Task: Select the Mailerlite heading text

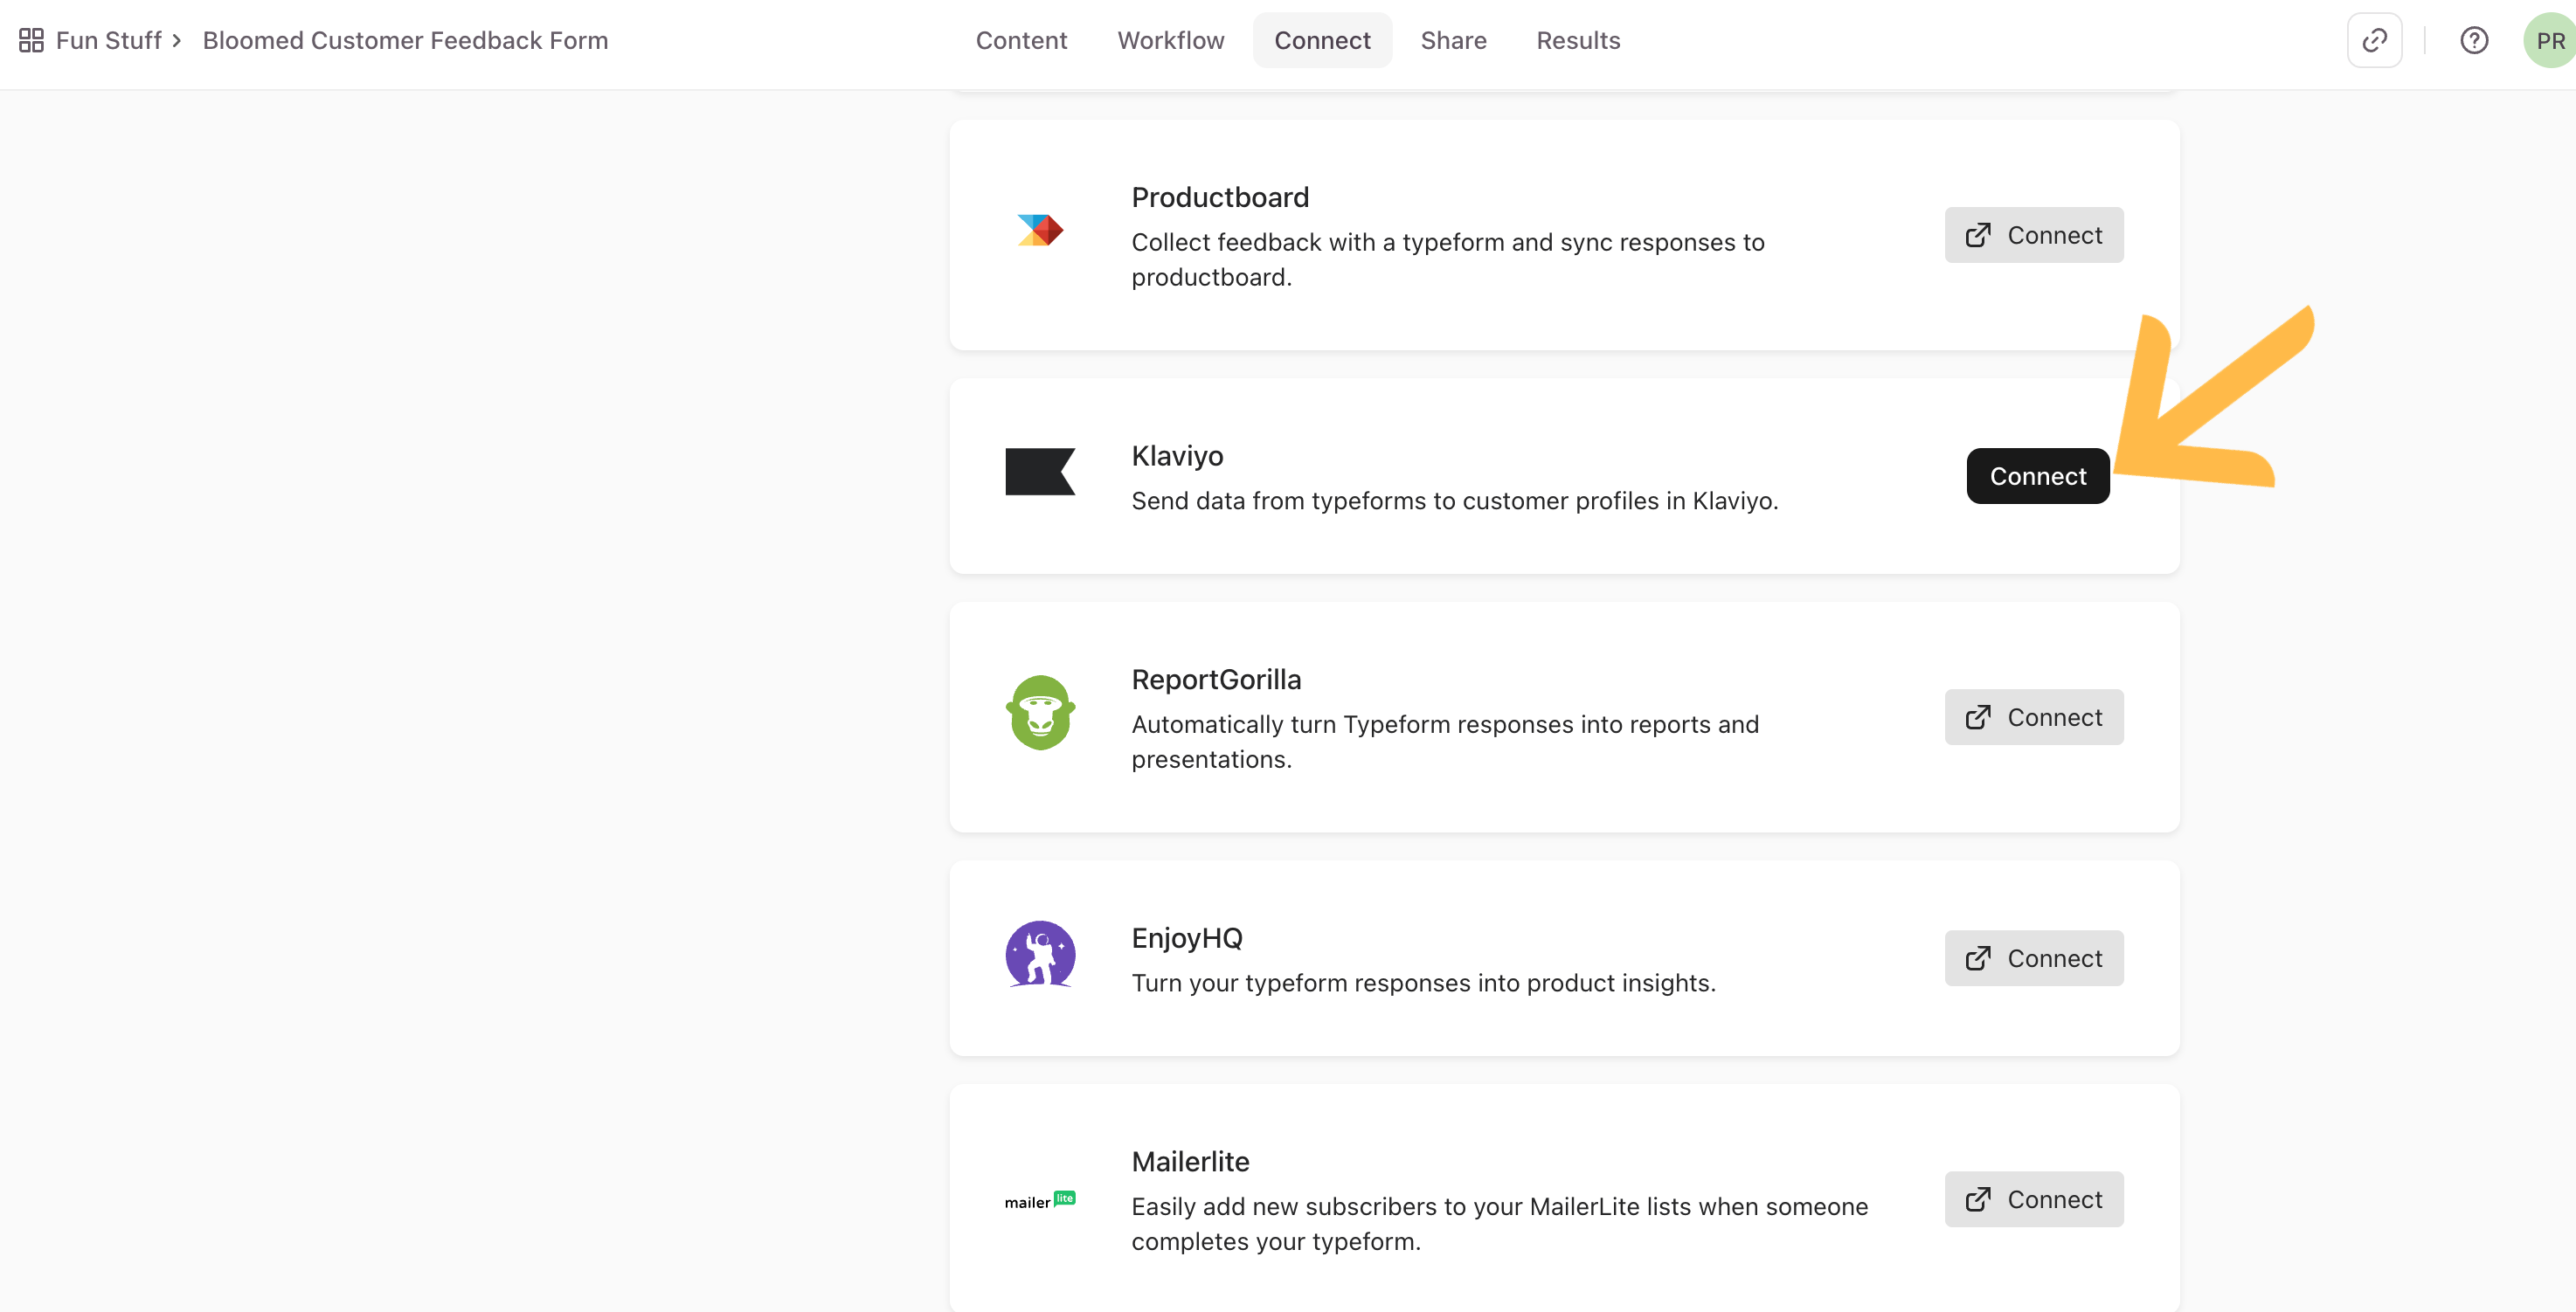Action: coord(1190,1161)
